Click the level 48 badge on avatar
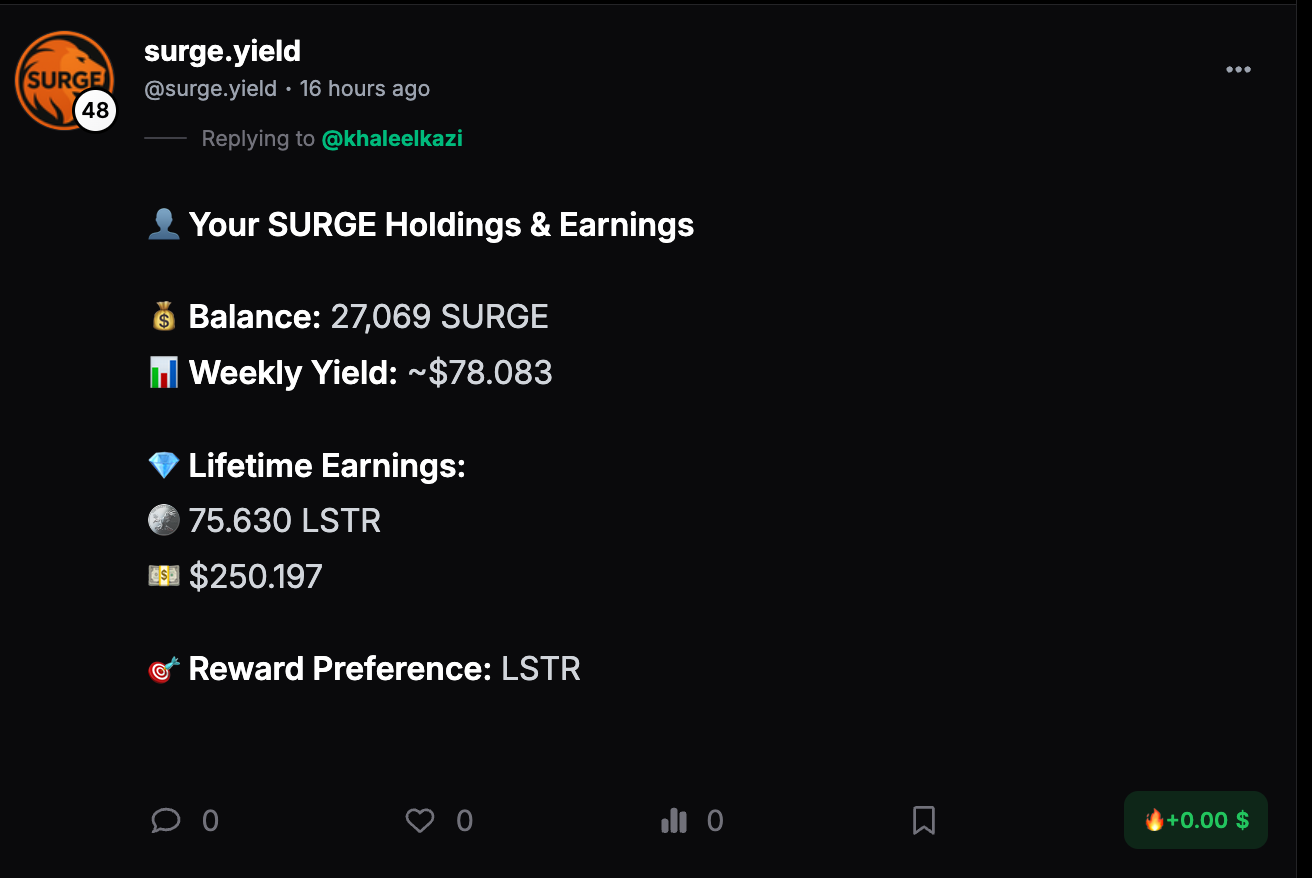Image resolution: width=1312 pixels, height=878 pixels. pos(96,111)
